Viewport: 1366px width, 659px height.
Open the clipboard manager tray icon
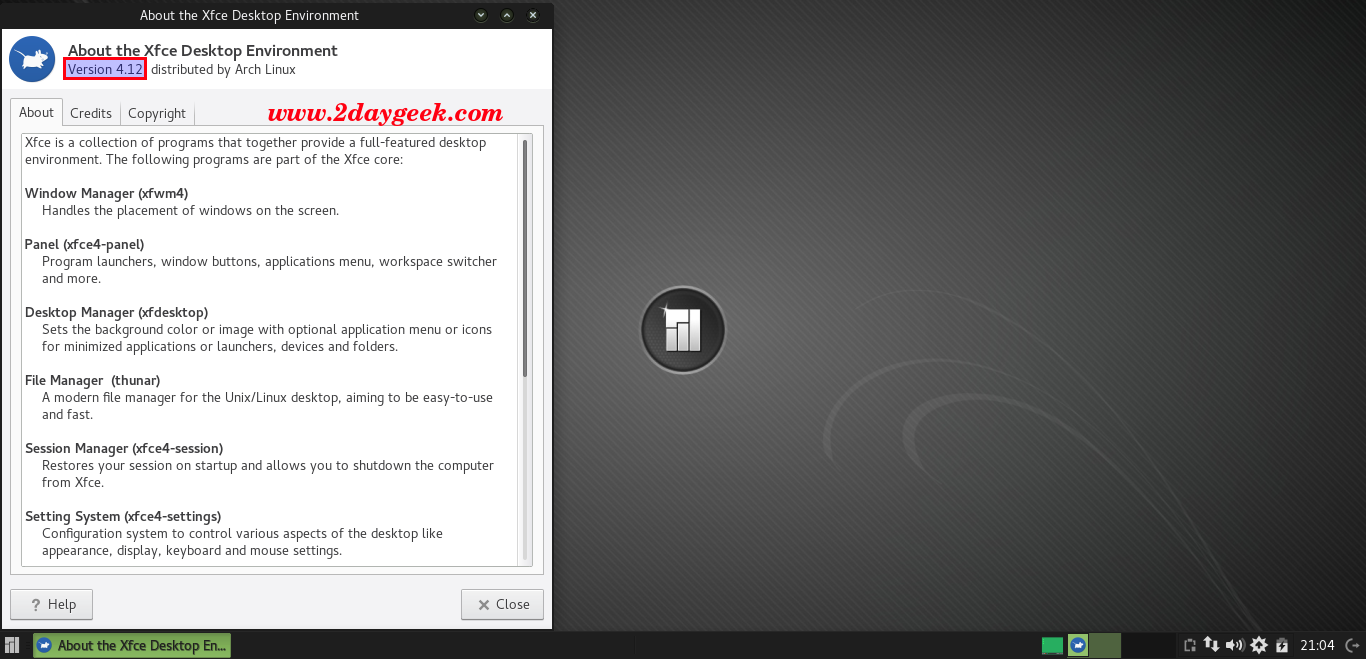pyautogui.click(x=1190, y=646)
